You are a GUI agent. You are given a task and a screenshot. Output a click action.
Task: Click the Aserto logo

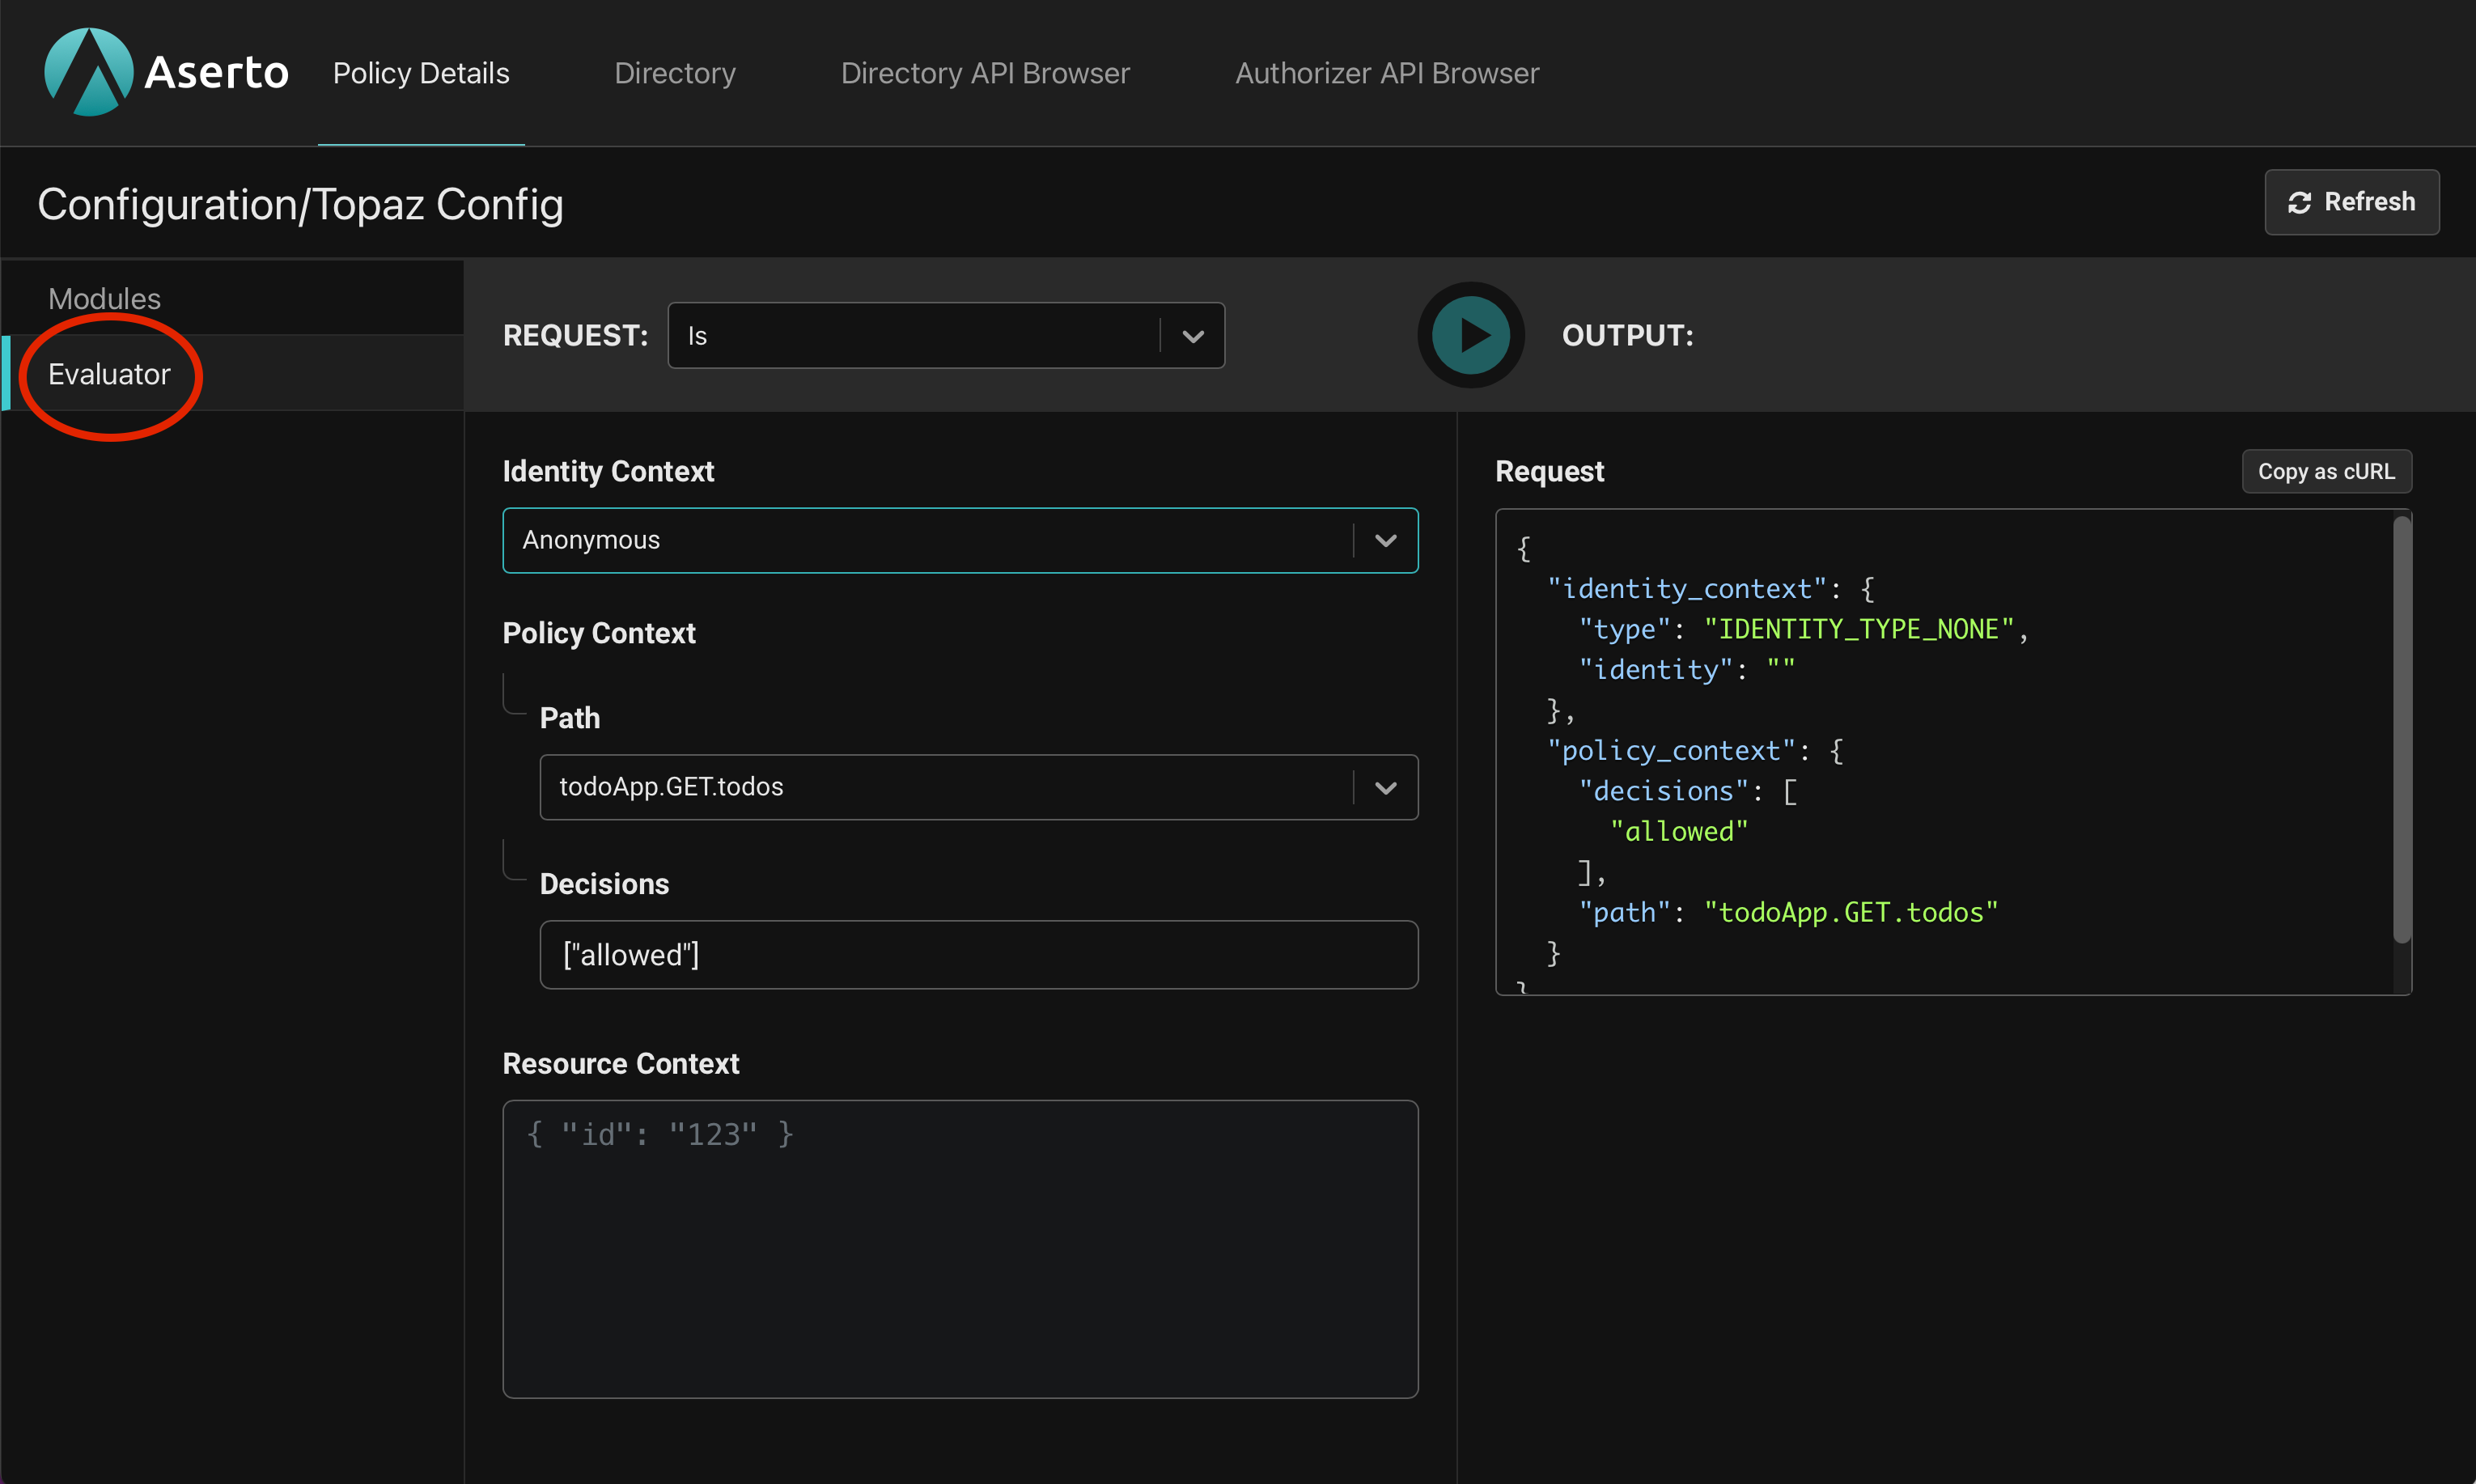(x=166, y=72)
